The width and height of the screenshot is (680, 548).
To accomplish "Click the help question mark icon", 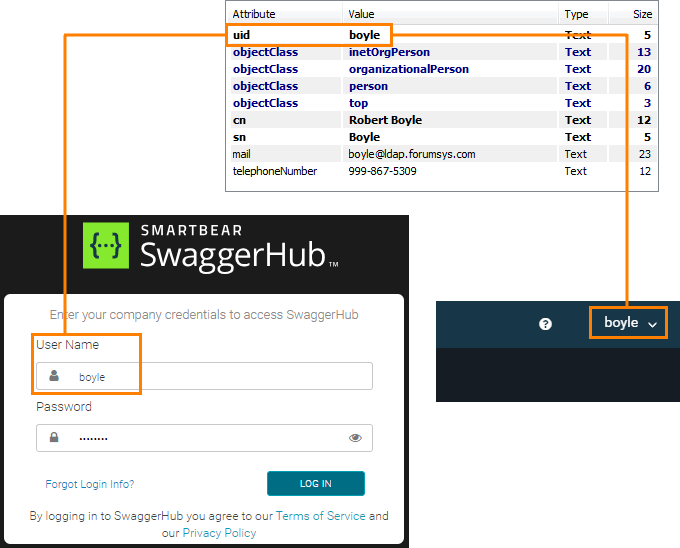I will (x=545, y=324).
